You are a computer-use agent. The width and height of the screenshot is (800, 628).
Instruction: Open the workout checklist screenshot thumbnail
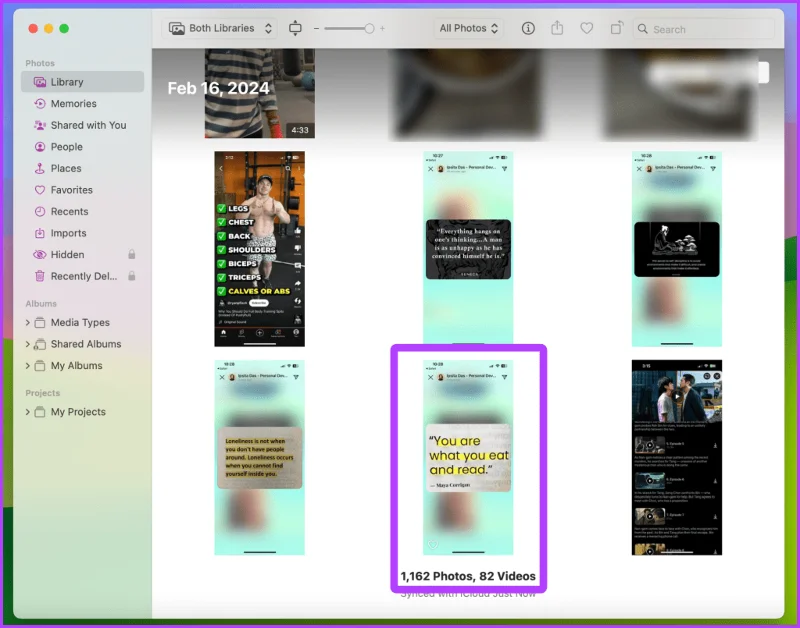[260, 249]
